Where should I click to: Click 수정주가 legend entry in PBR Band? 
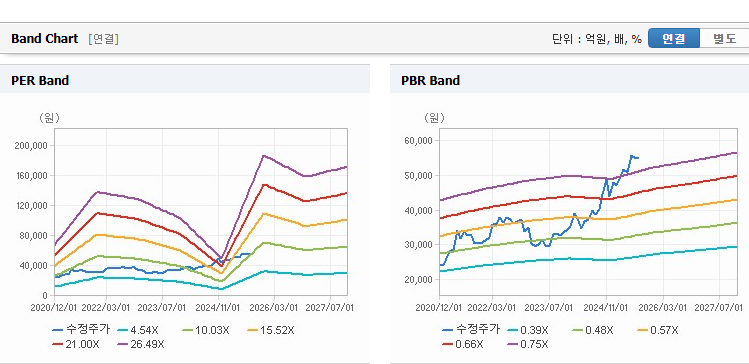471,330
